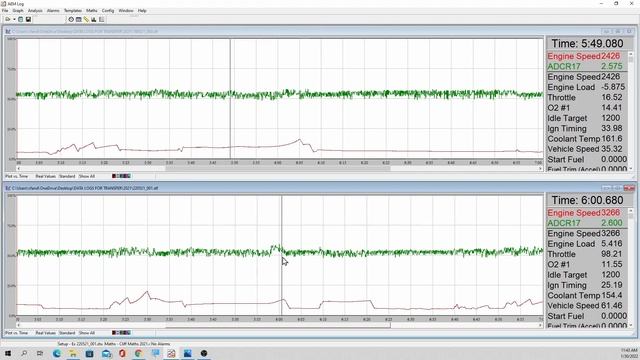Expand the open file dropdown arrow
The image size is (640, 360).
[x=14, y=19]
